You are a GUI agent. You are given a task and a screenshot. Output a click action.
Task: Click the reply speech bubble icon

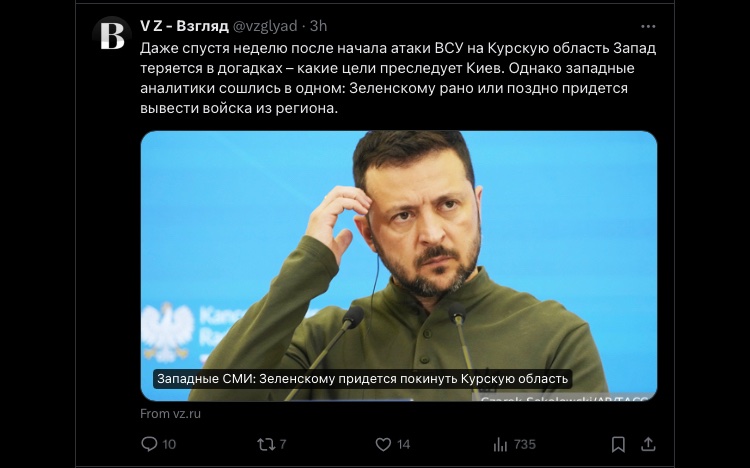[149, 444]
